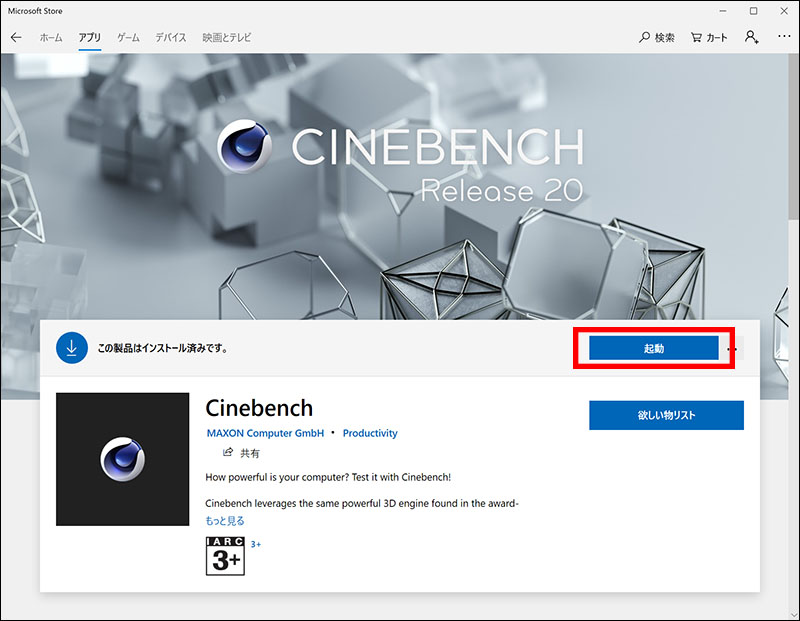
Task: Switch to the ゲーム tab
Action: coord(128,37)
